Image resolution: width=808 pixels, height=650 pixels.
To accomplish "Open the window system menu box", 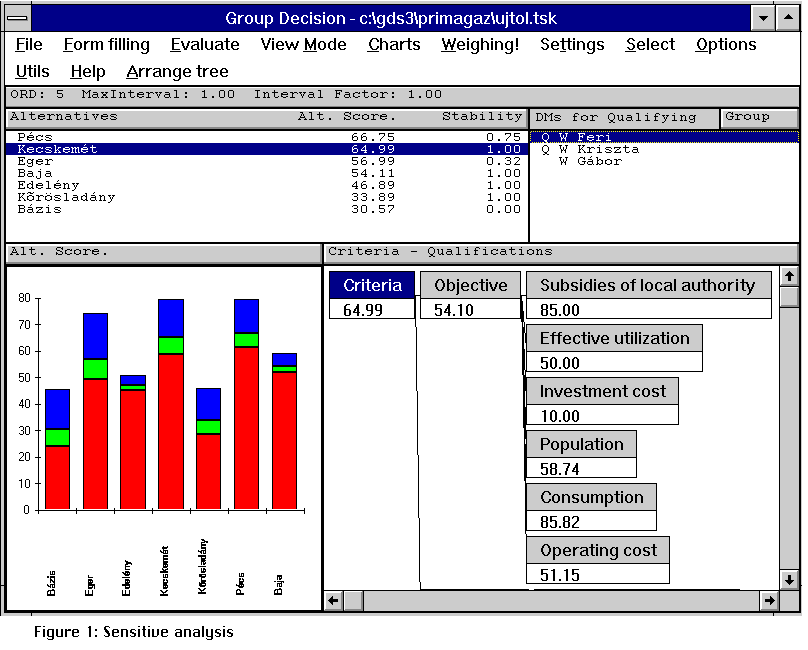I will tap(18, 19).
